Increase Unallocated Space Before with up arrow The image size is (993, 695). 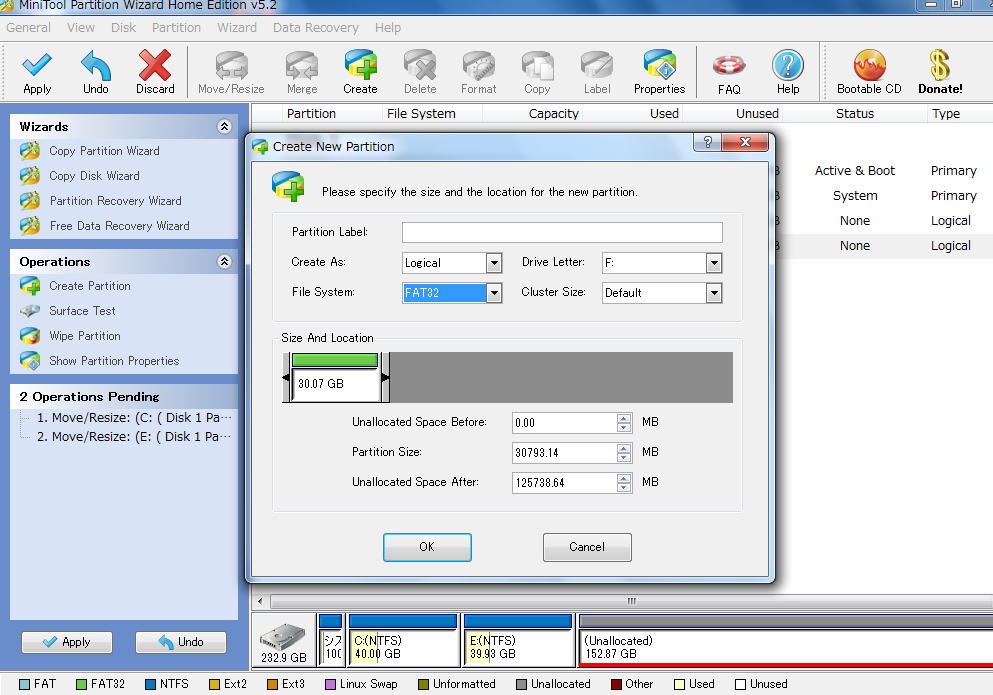pyautogui.click(x=624, y=418)
